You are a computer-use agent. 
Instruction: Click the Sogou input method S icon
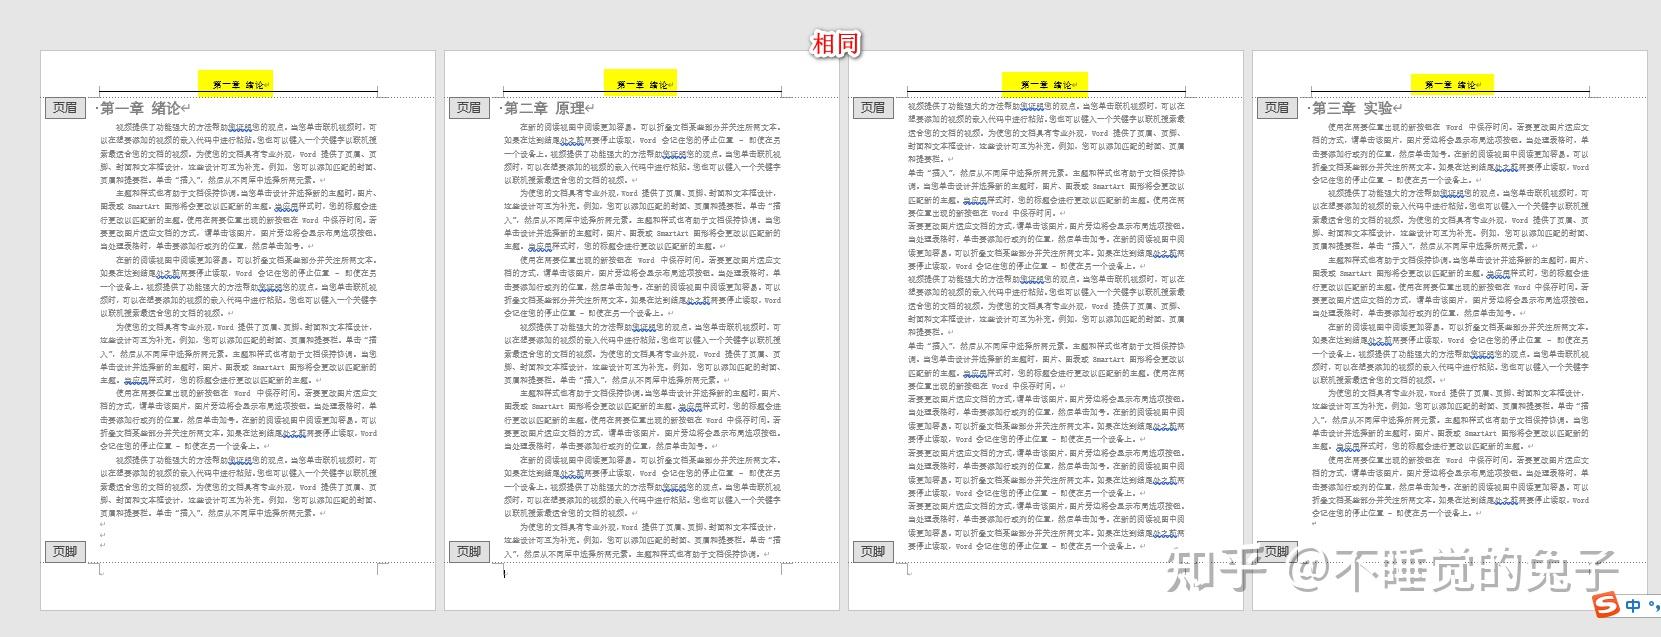[x=1606, y=606]
